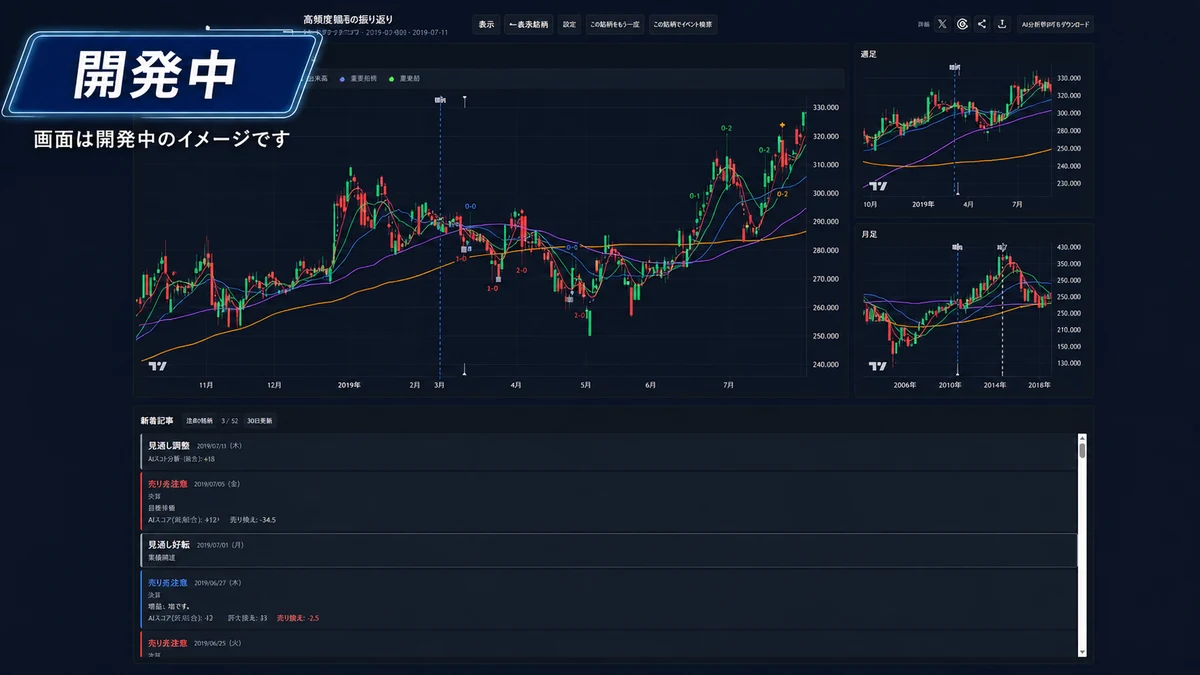The width and height of the screenshot is (1200, 675).
Task: Share the chart on X
Action: (942, 24)
